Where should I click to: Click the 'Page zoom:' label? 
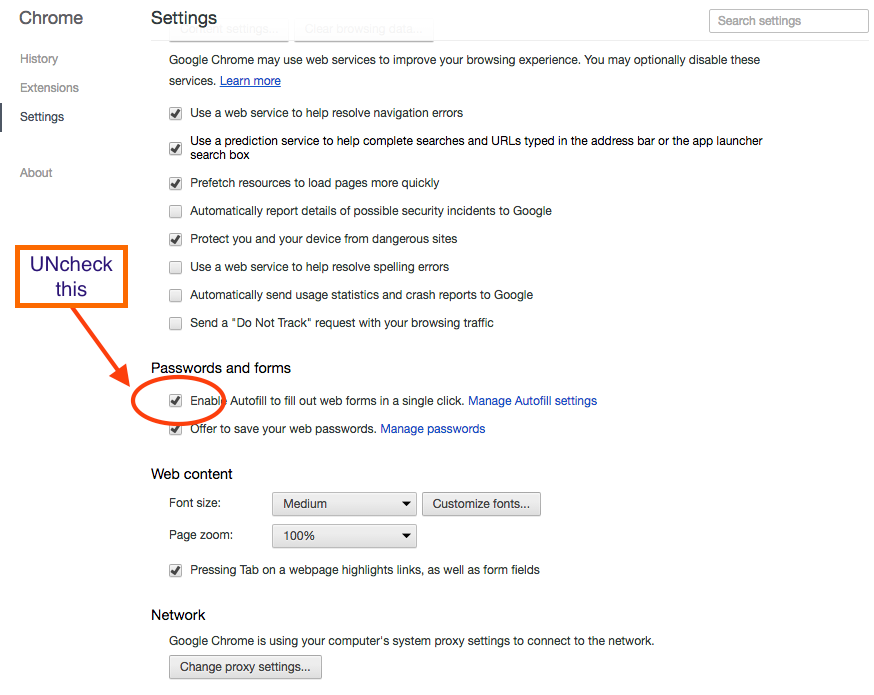(201, 535)
